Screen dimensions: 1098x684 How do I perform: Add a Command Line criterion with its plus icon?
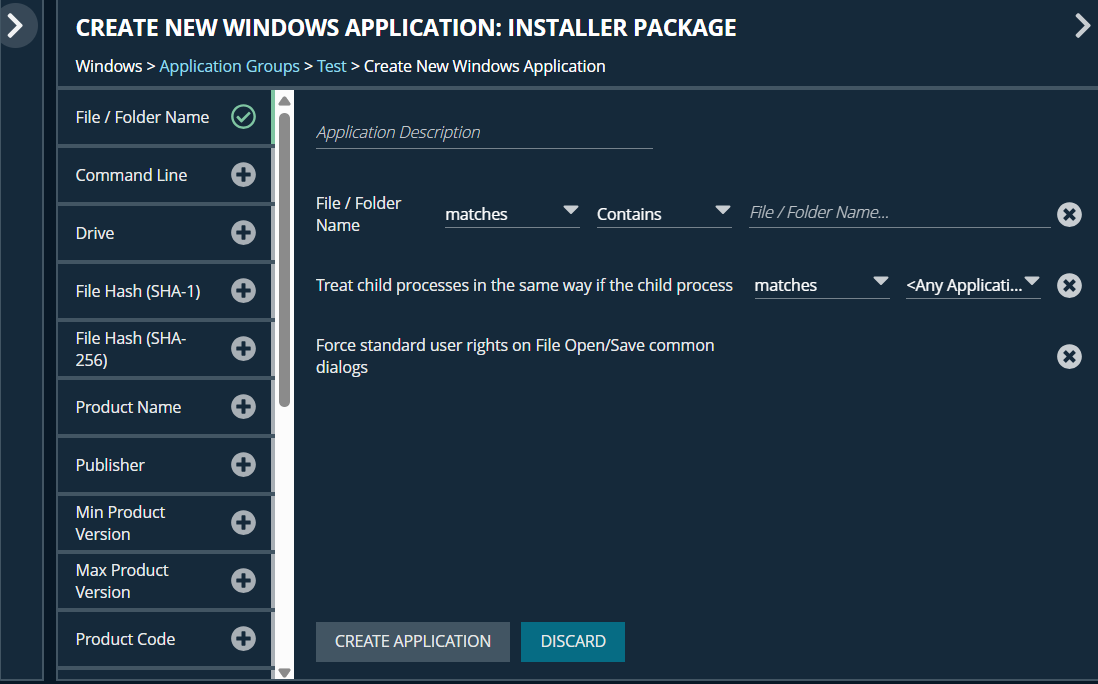243,175
